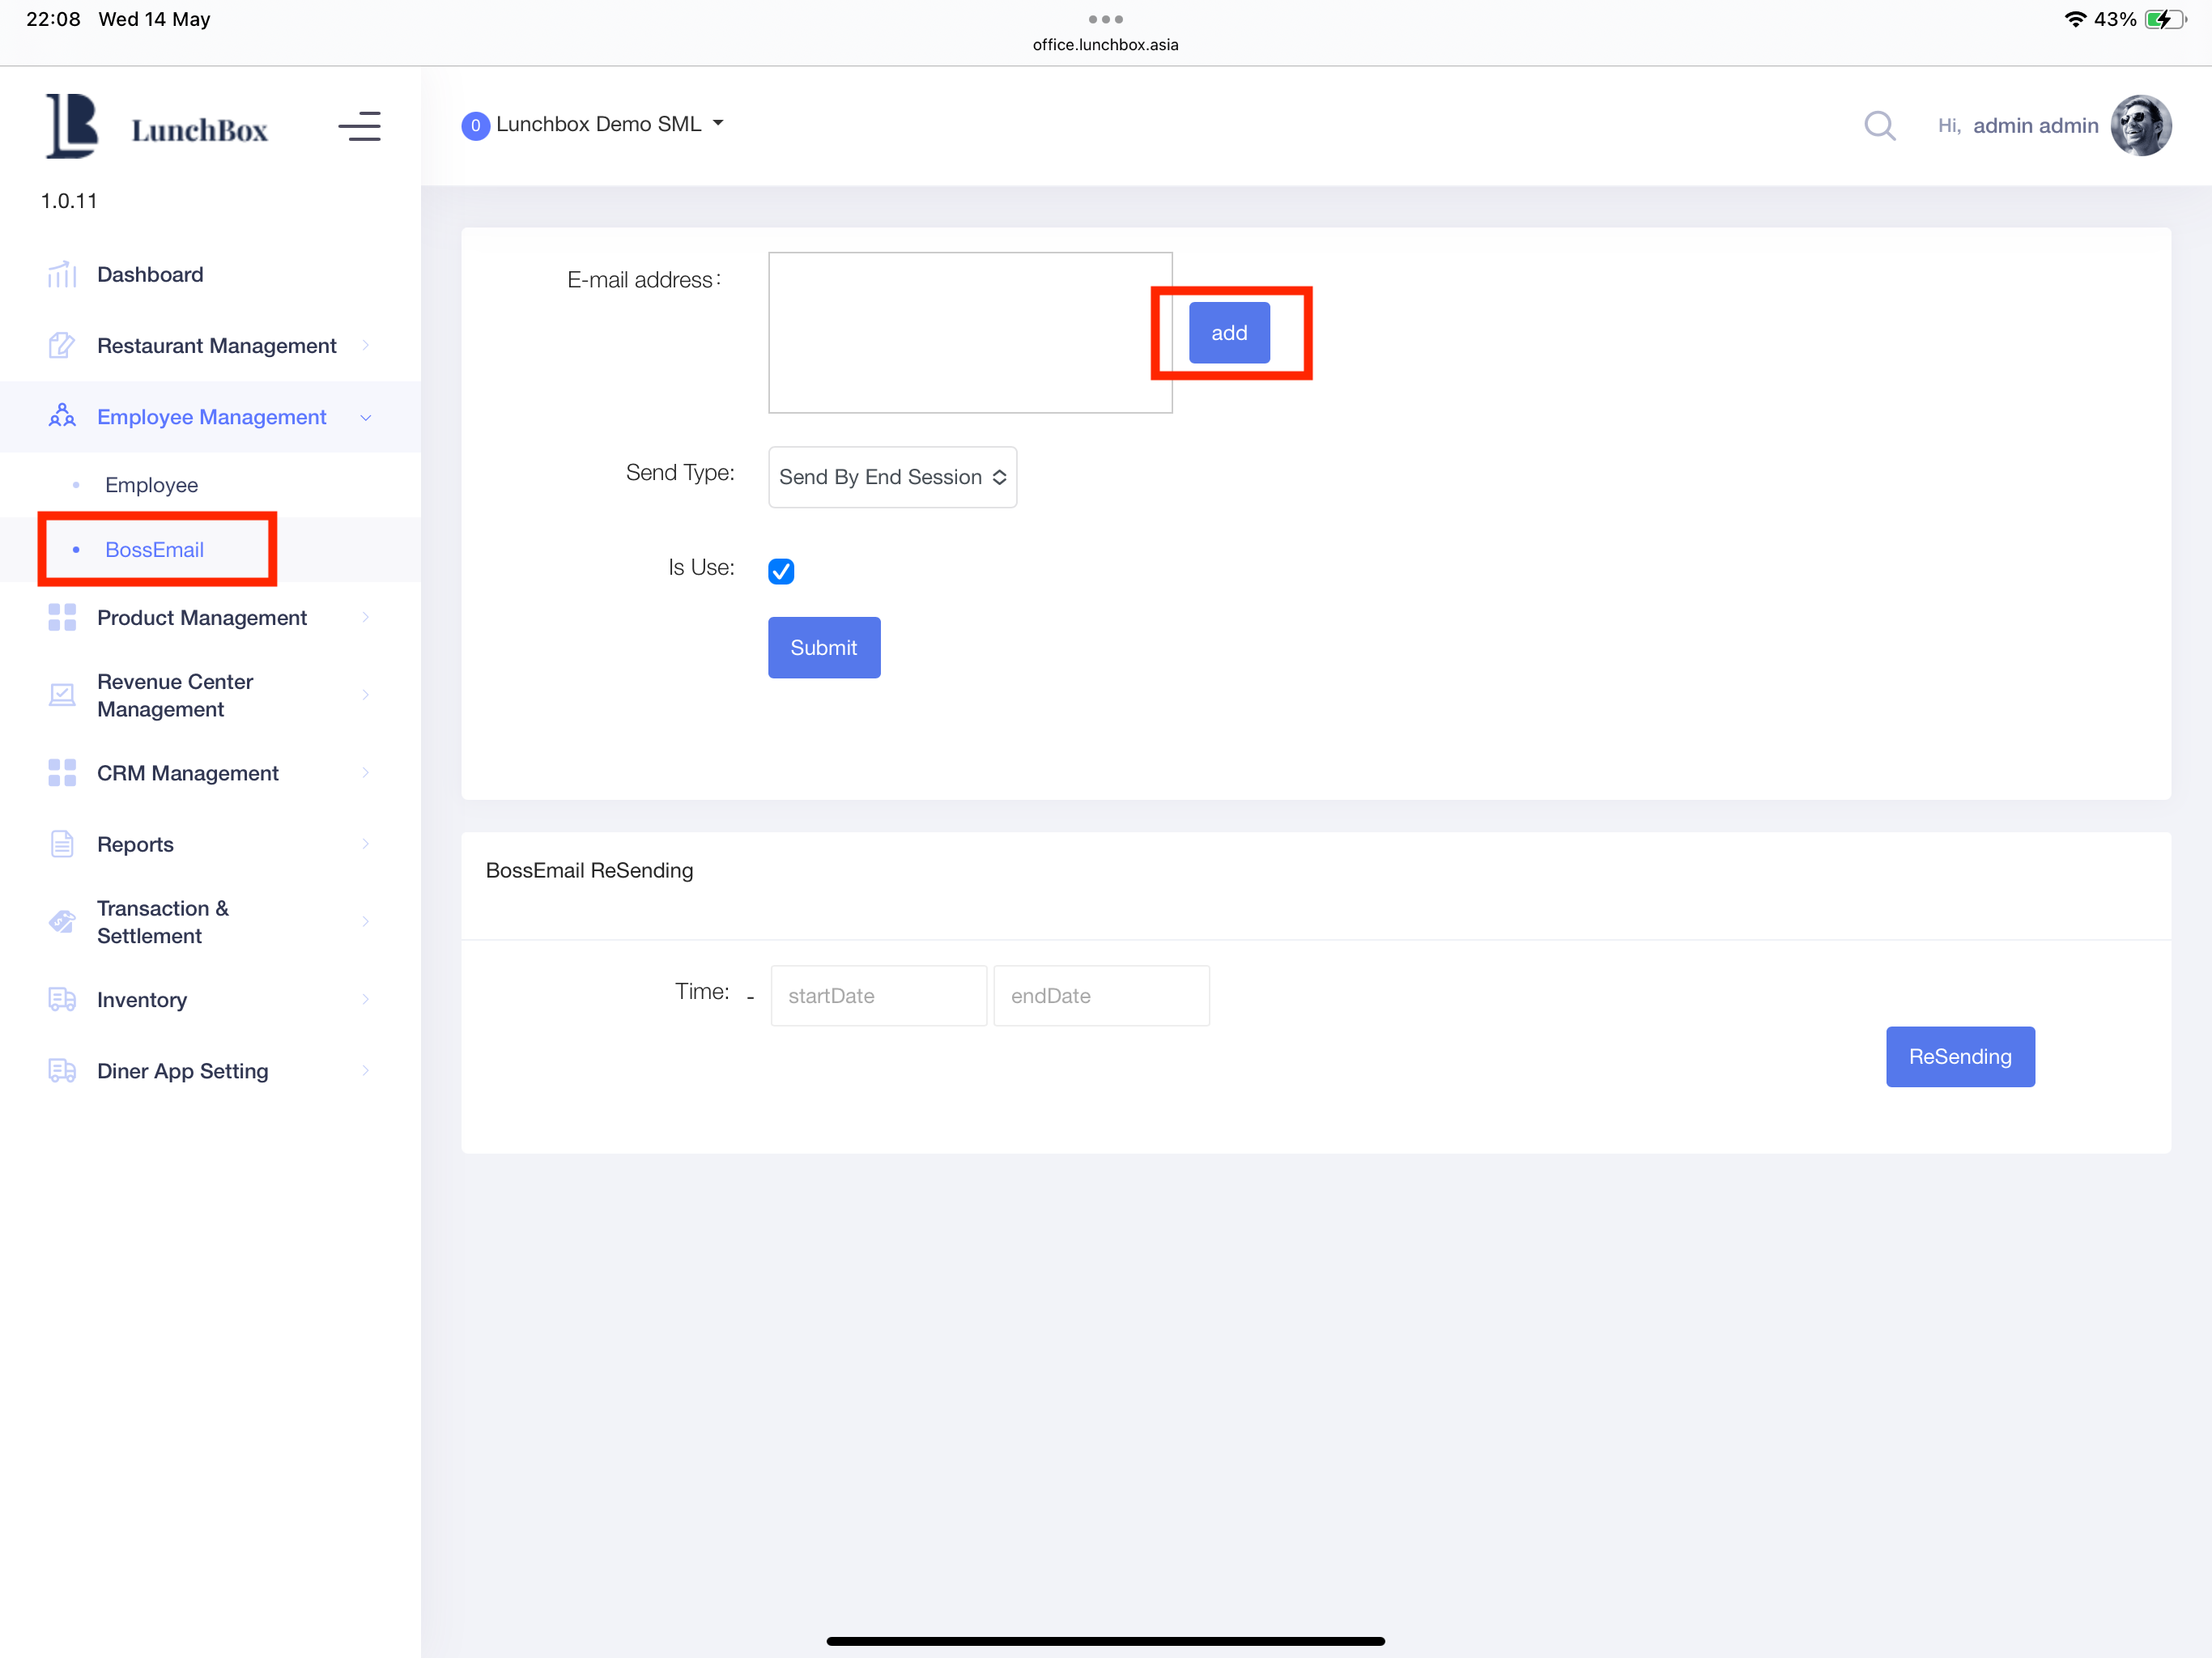This screenshot has height=1658, width=2212.
Task: Uncheck the Is Use checkbox
Action: click(781, 571)
